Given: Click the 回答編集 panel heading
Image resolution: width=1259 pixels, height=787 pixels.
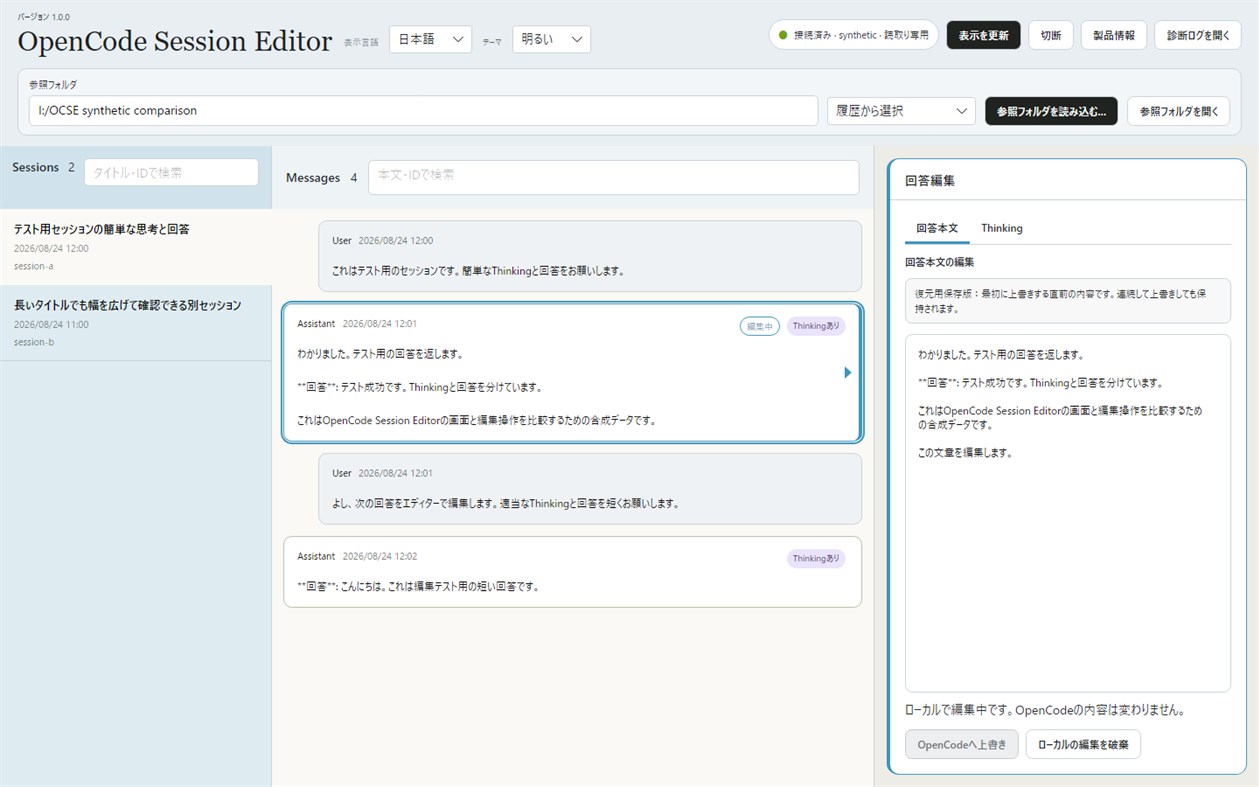Looking at the screenshot, I should 930,181.
